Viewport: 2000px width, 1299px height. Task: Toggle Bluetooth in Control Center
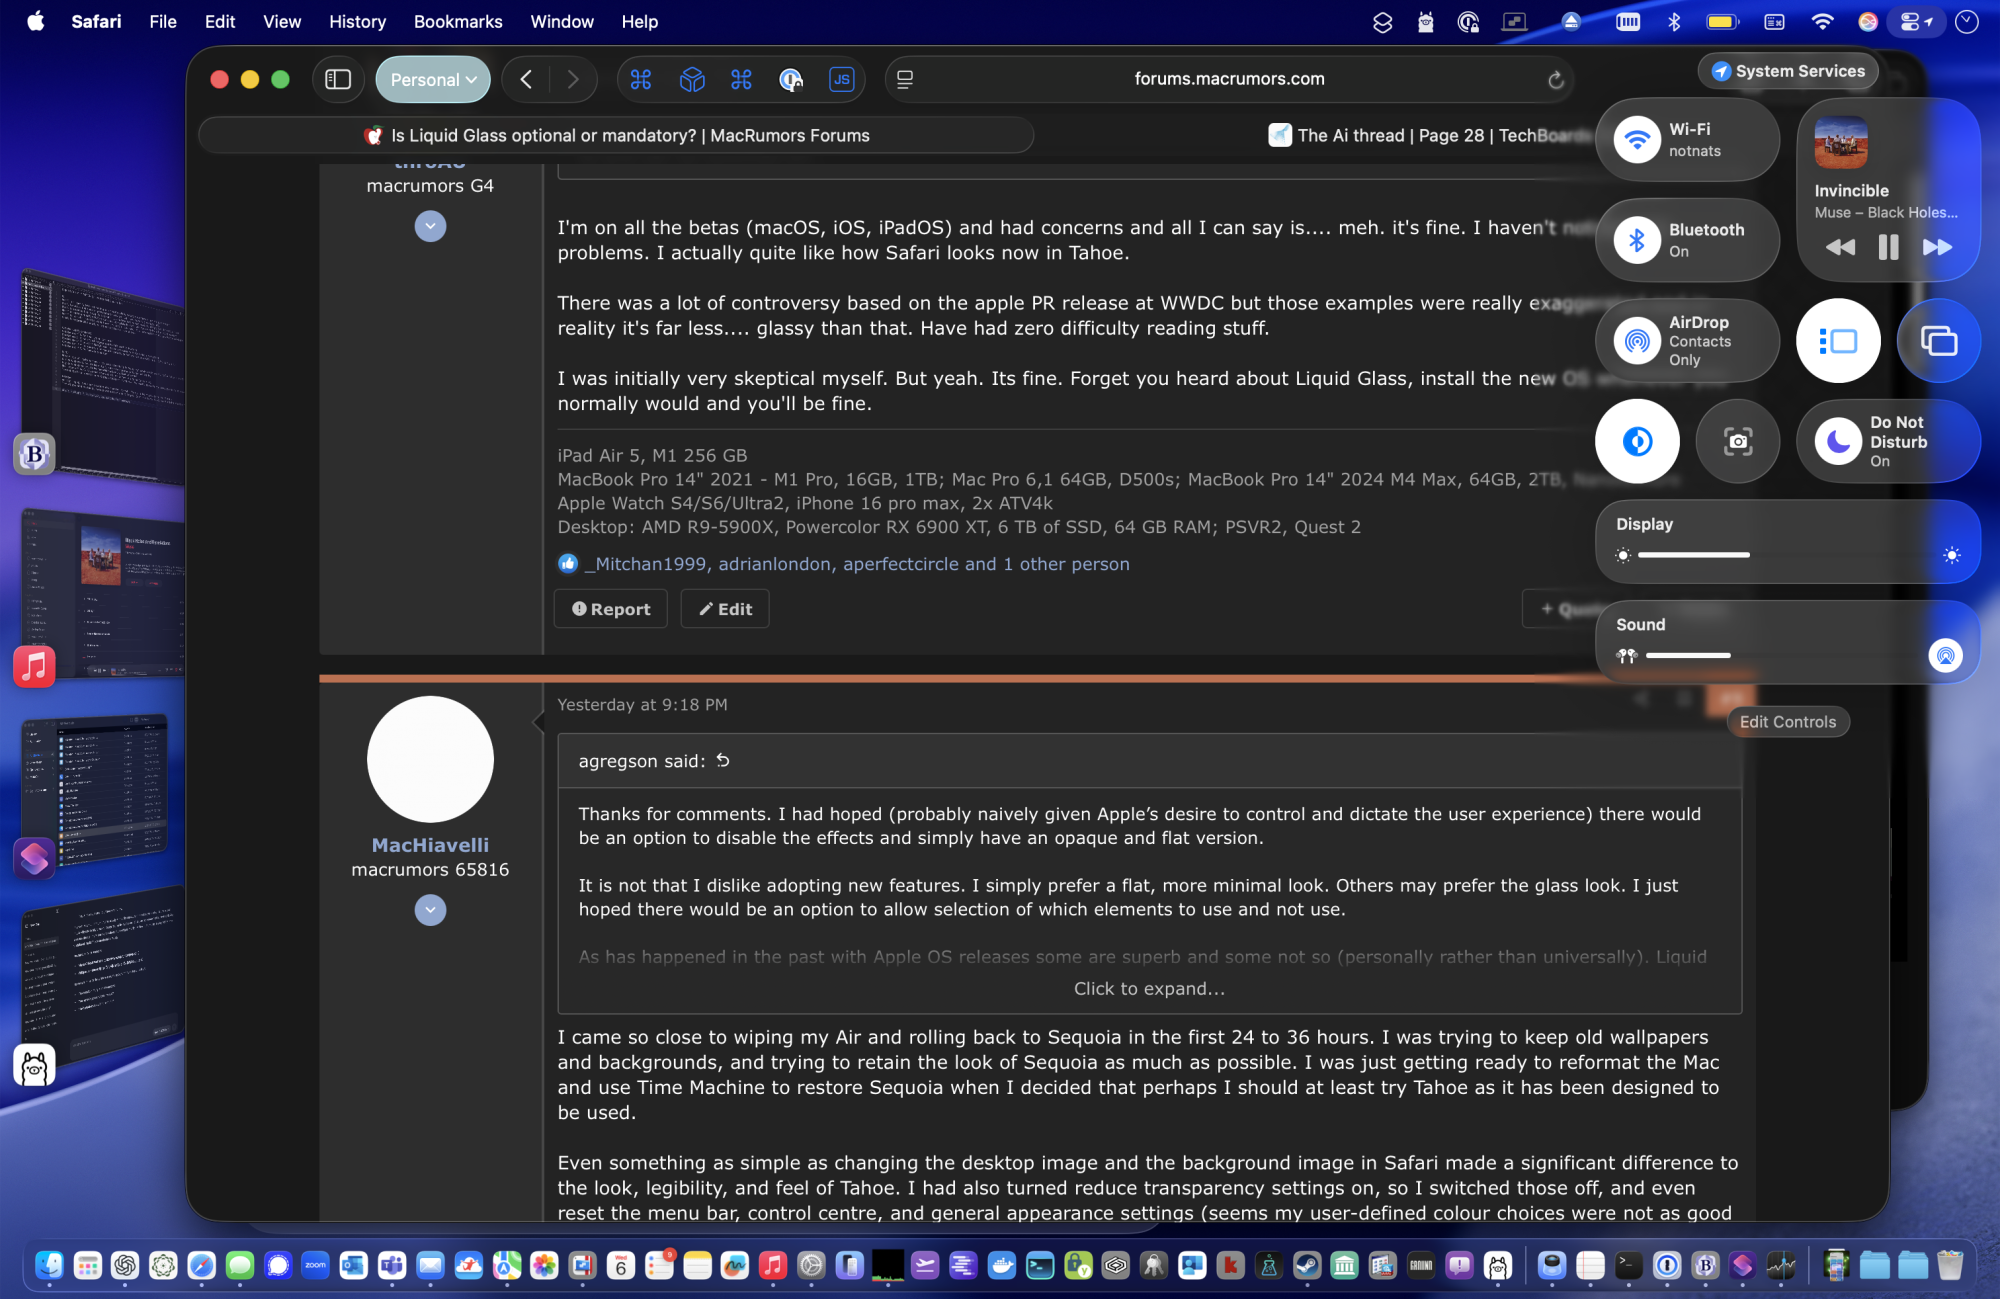click(1637, 240)
